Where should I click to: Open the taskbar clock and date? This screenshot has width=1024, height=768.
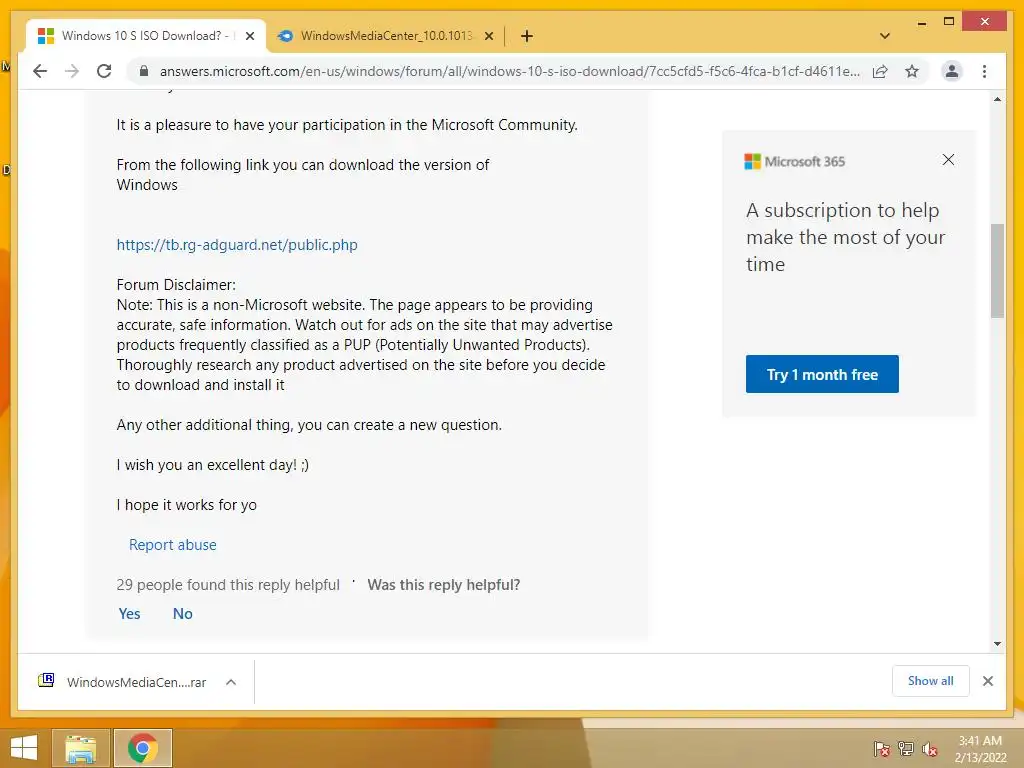(980, 749)
